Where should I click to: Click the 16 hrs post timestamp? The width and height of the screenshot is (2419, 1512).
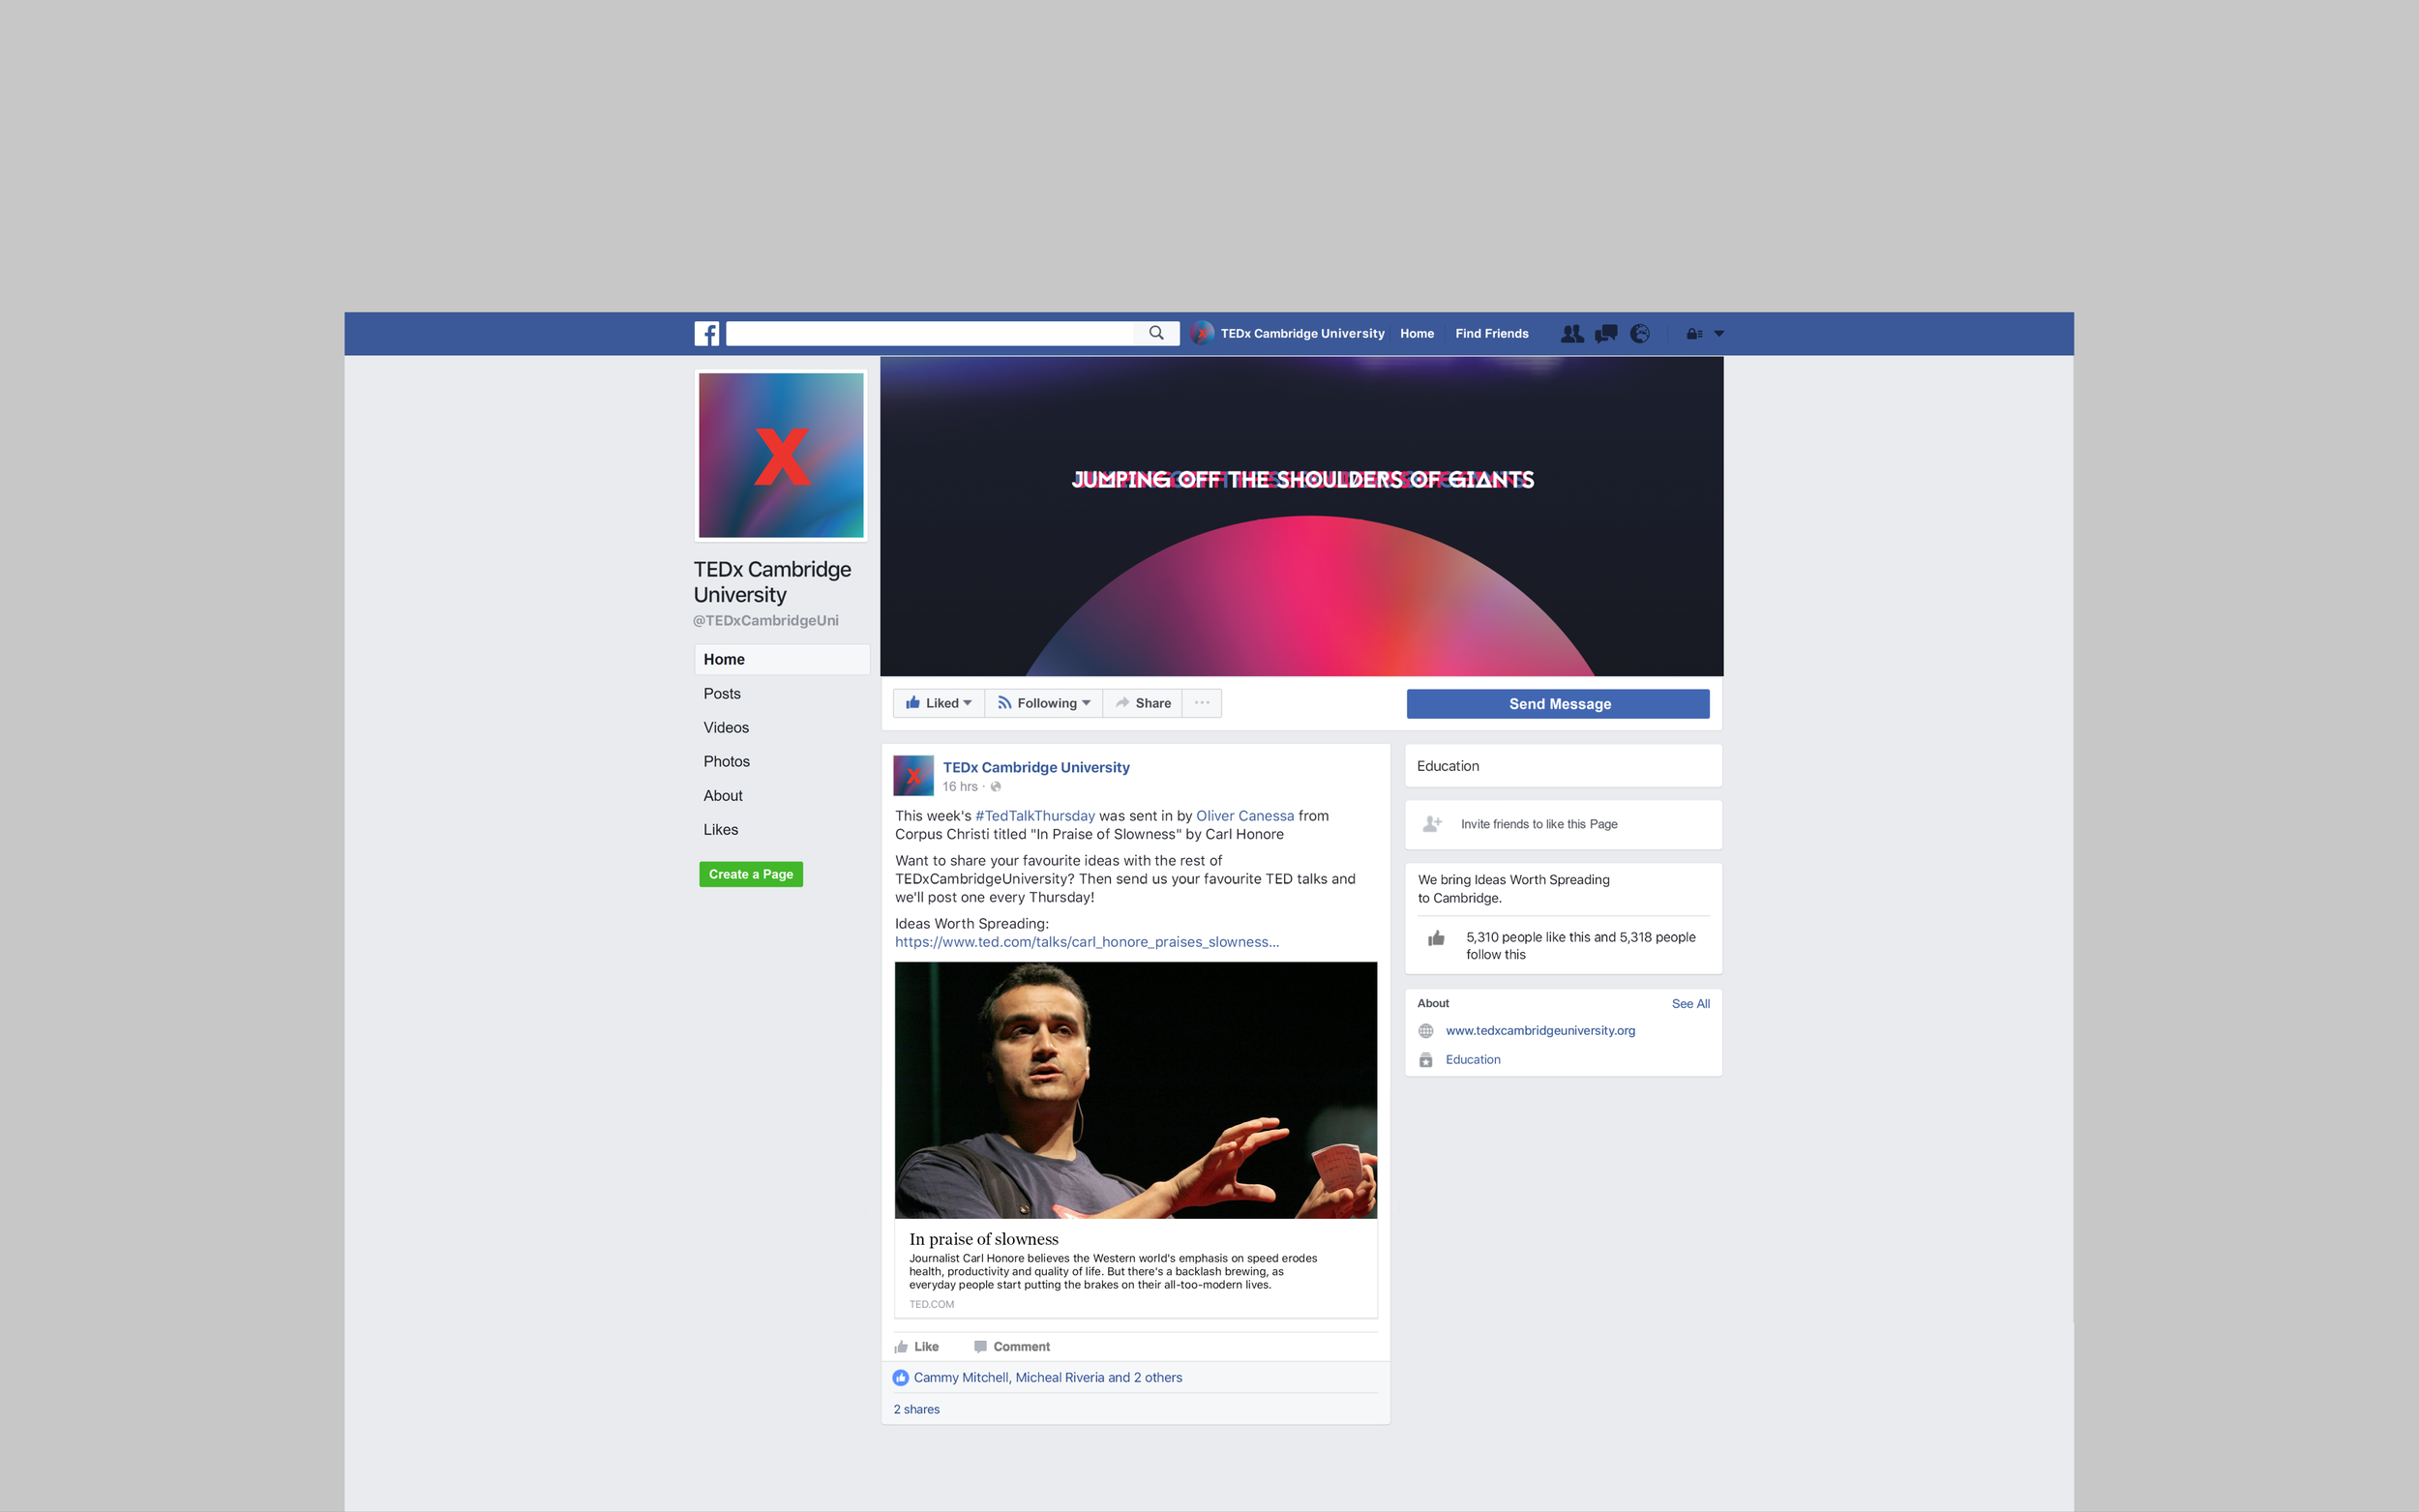(x=960, y=786)
